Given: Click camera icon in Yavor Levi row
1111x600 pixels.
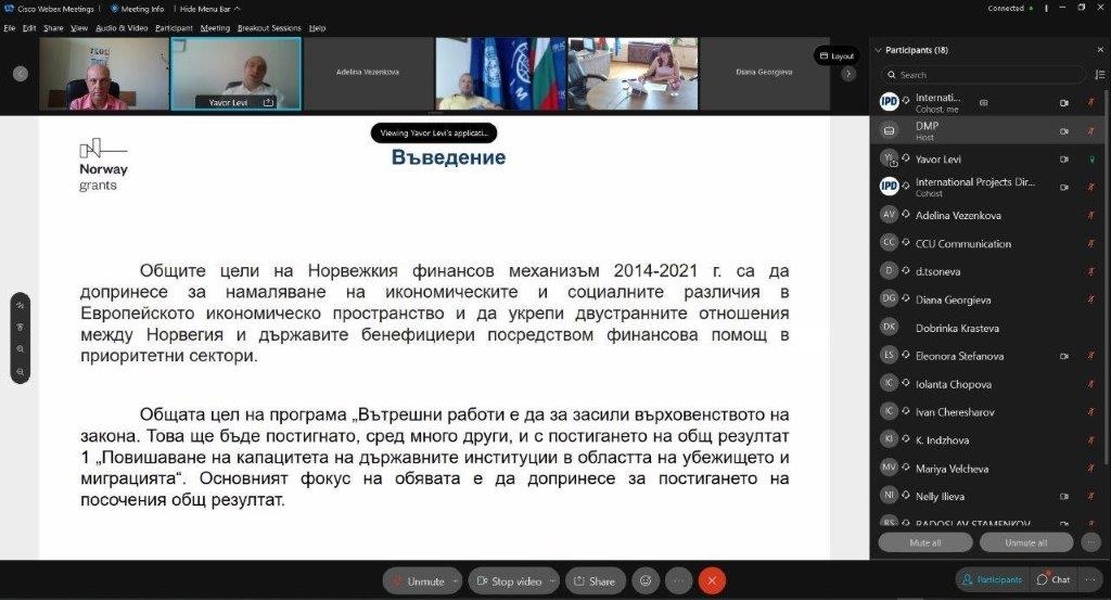Looking at the screenshot, I should pyautogui.click(x=1064, y=159).
